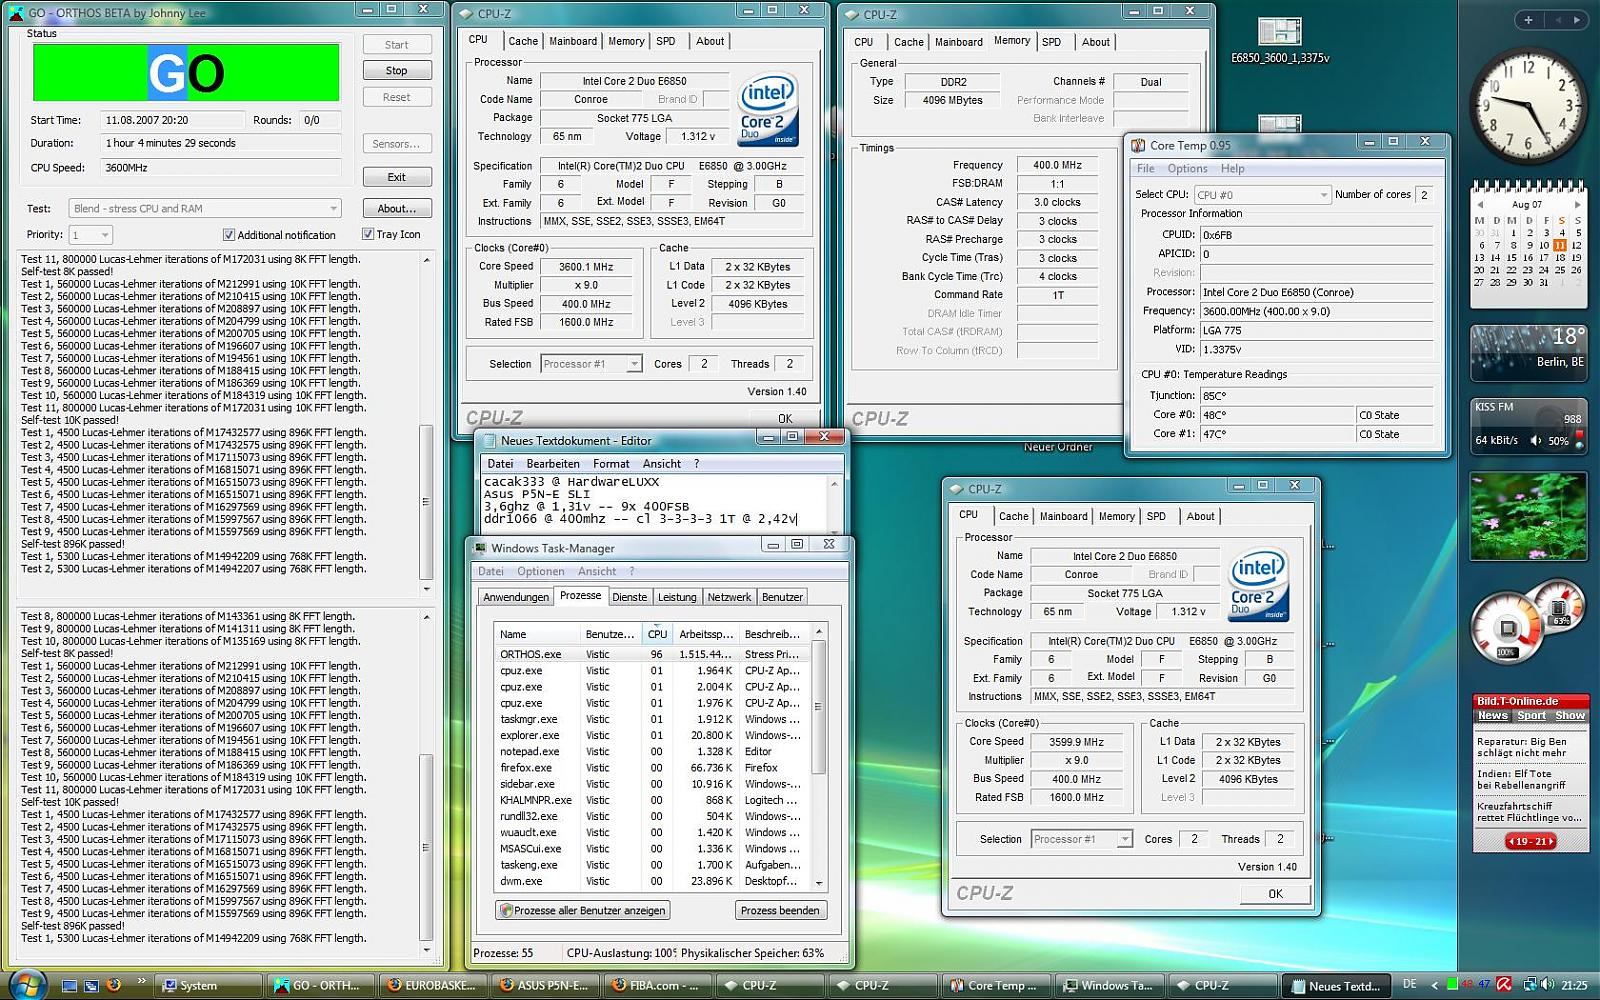
Task: Toggle the Additional notification checkbox
Action: (x=228, y=235)
